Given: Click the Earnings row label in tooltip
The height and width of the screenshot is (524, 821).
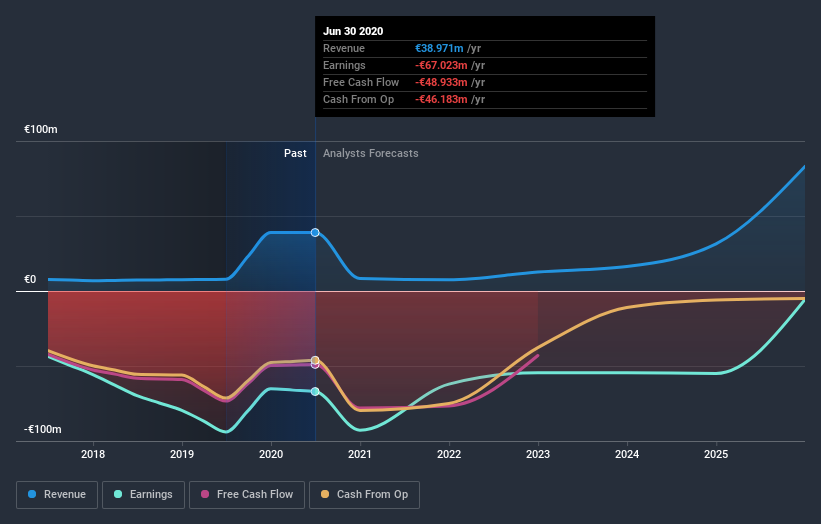Looking at the screenshot, I should pyautogui.click(x=344, y=65).
